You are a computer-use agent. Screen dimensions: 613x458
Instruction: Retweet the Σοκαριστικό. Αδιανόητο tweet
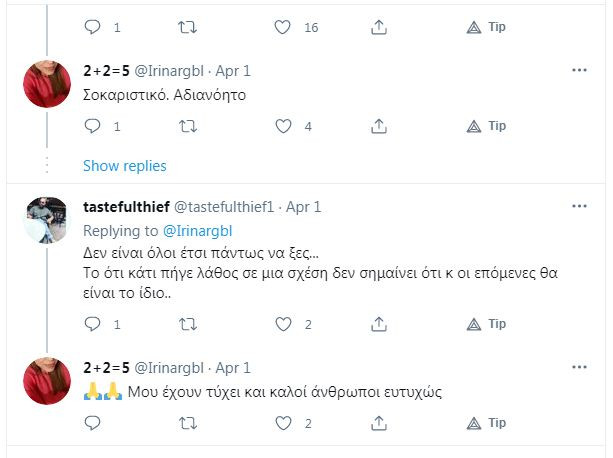point(187,126)
